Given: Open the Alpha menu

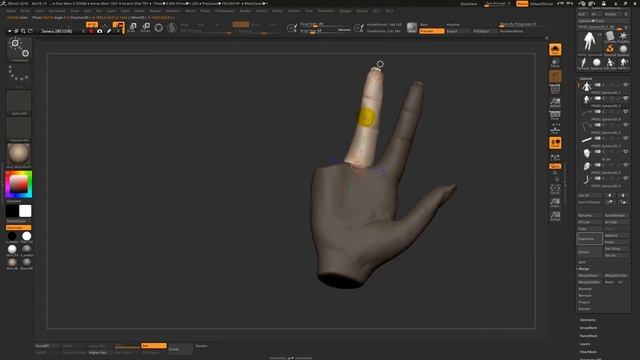Looking at the screenshot, I should [11, 11].
